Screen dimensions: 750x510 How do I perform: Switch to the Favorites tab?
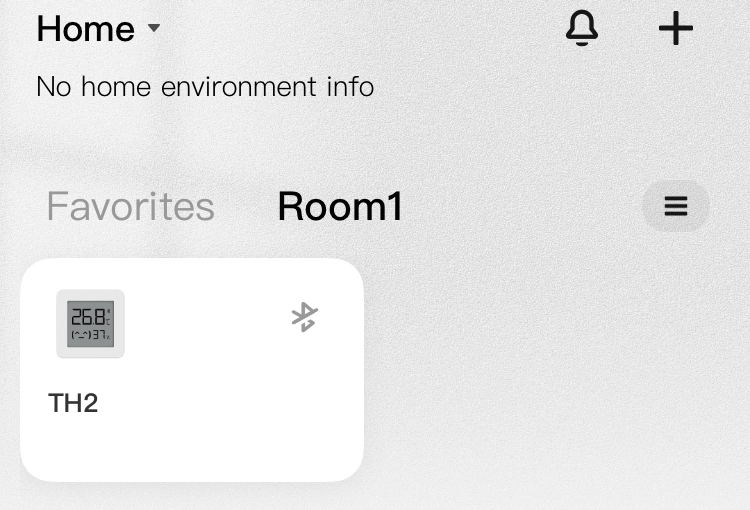pos(131,206)
